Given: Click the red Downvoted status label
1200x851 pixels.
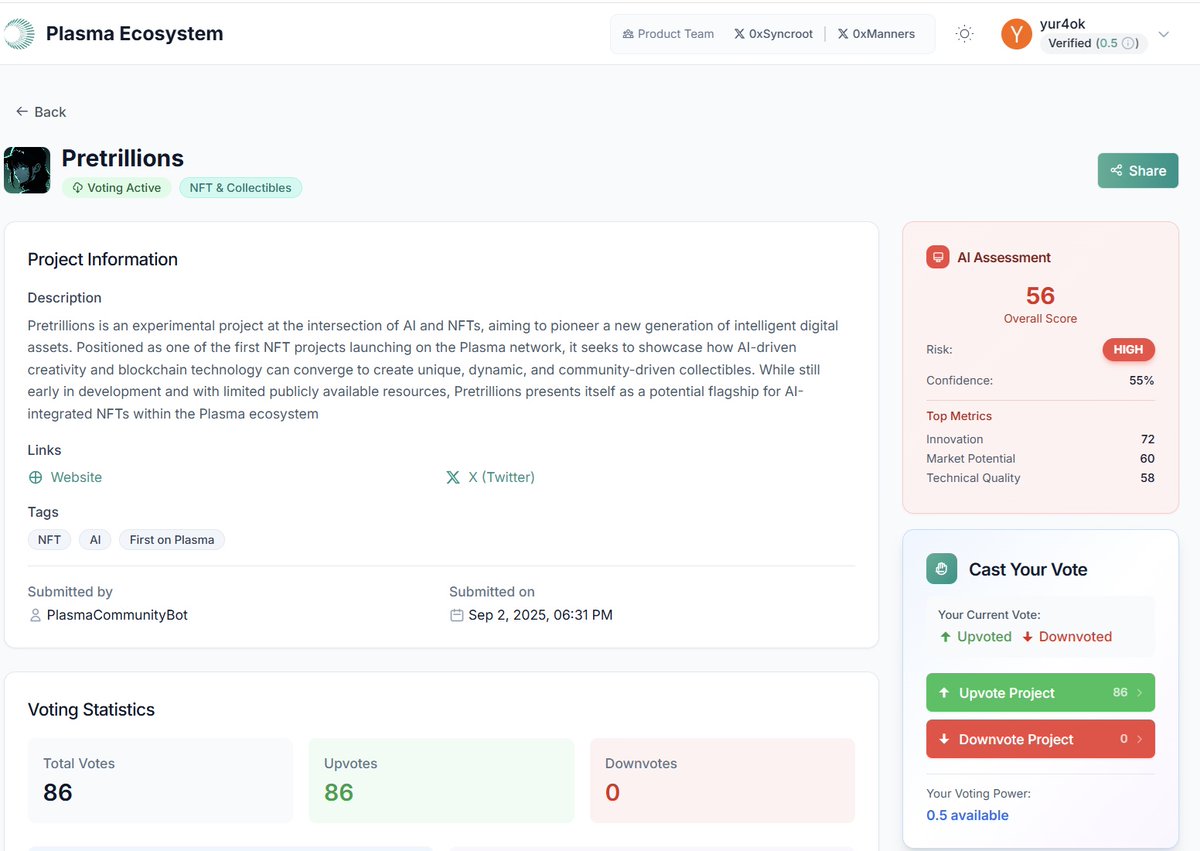Looking at the screenshot, I should (1066, 637).
